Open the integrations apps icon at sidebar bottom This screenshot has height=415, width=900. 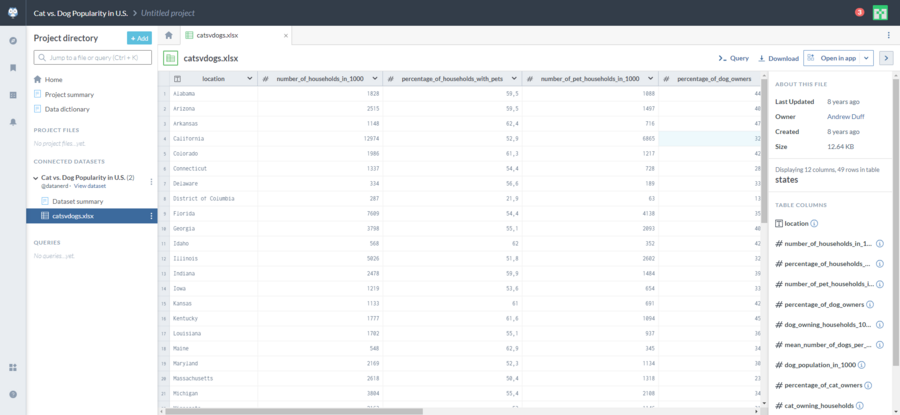click(x=13, y=367)
